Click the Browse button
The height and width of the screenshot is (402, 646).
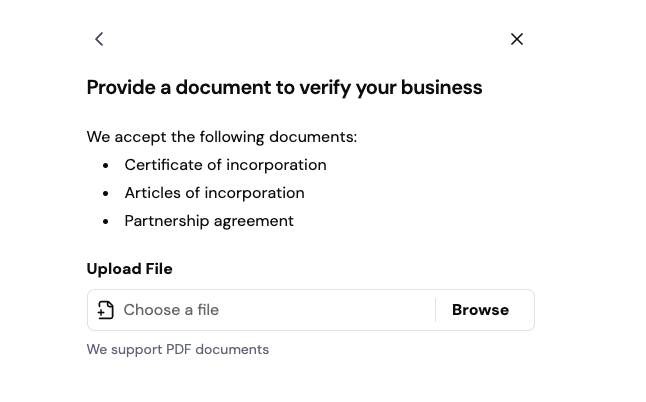tap(480, 310)
